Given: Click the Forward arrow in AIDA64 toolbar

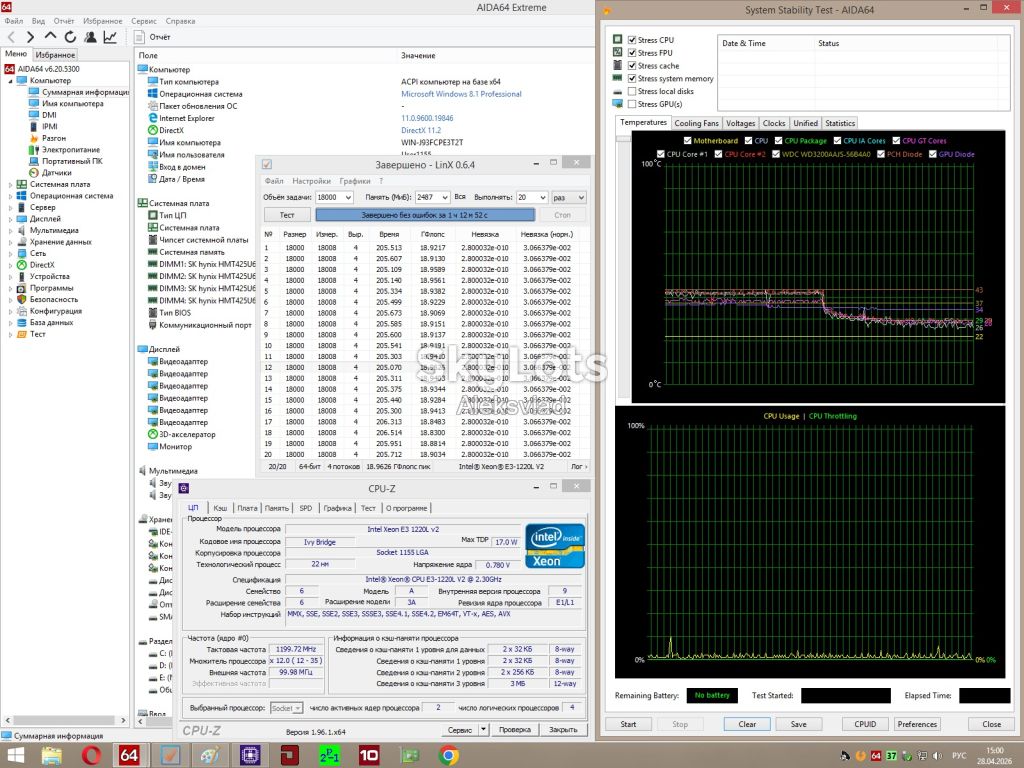Looking at the screenshot, I should pos(30,37).
